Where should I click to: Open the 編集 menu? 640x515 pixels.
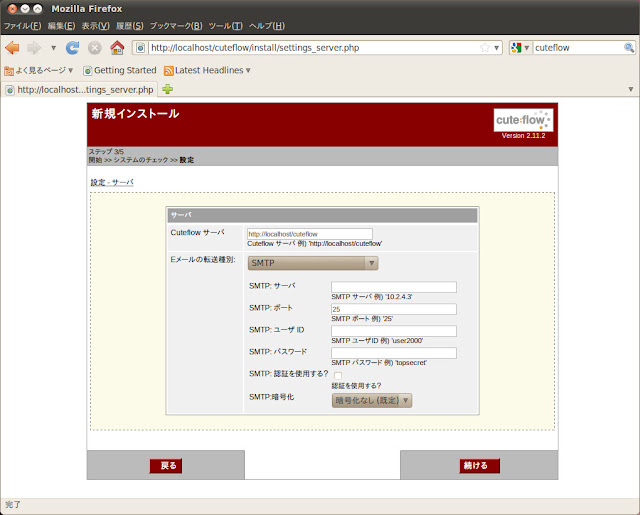(x=61, y=26)
